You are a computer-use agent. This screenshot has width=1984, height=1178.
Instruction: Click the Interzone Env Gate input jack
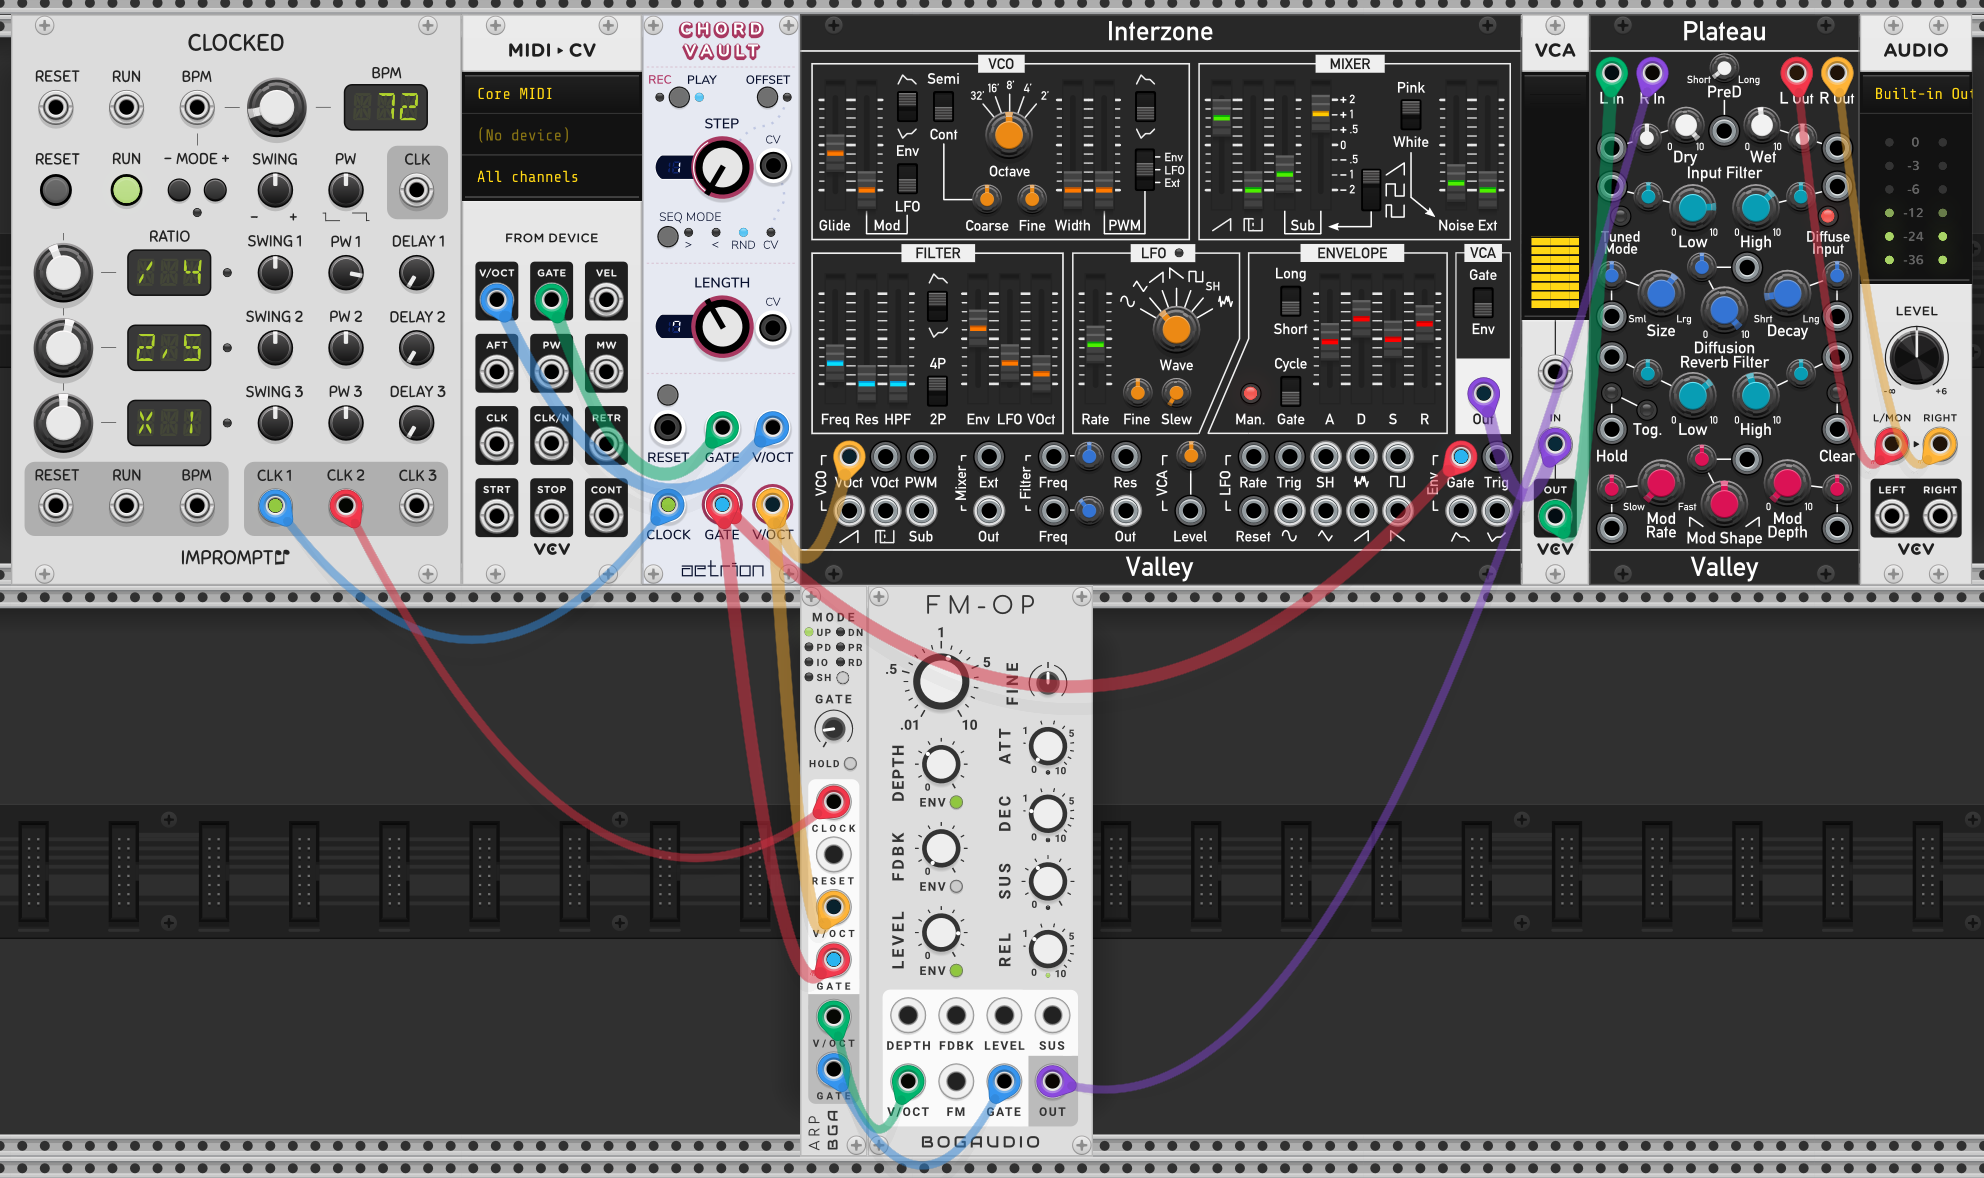(1461, 457)
